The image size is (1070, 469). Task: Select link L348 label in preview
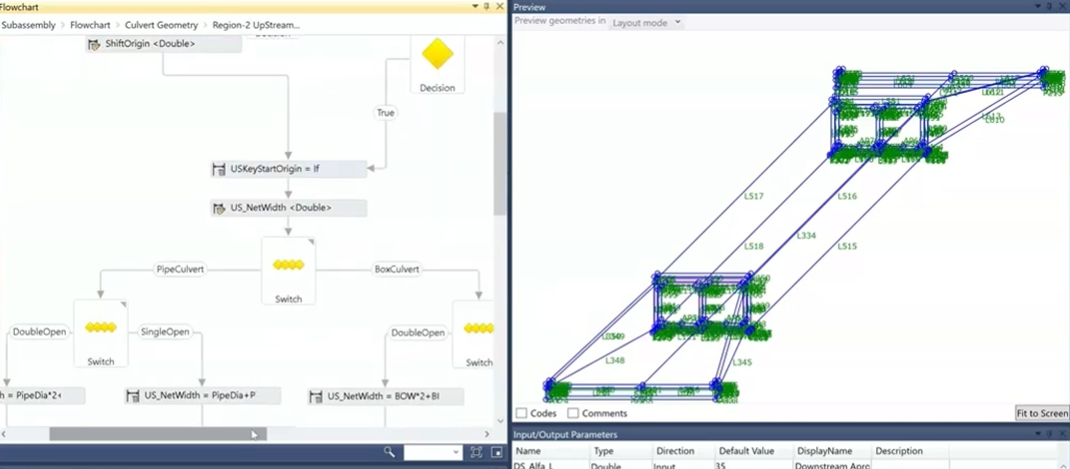[x=615, y=360]
